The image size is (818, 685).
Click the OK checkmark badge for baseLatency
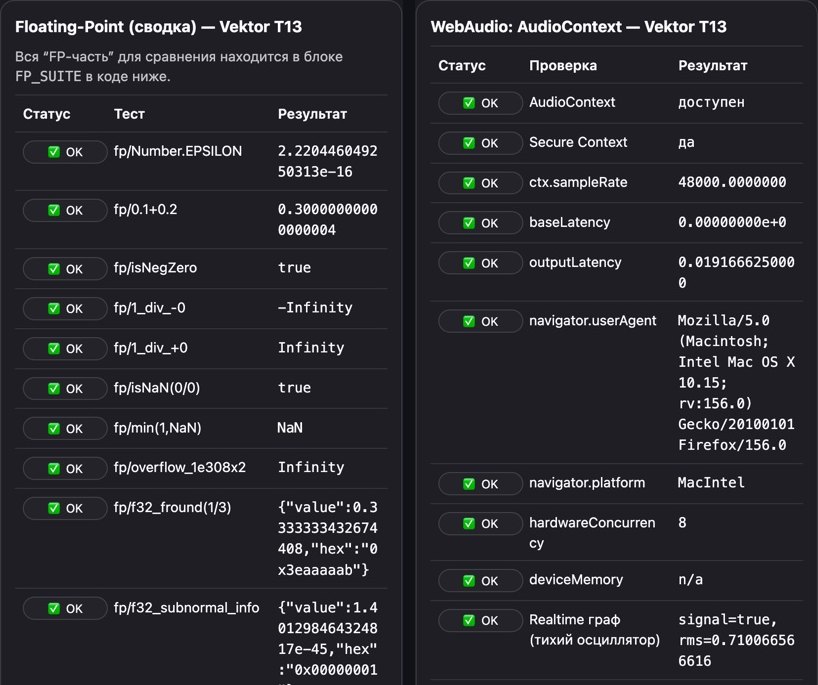pos(480,223)
